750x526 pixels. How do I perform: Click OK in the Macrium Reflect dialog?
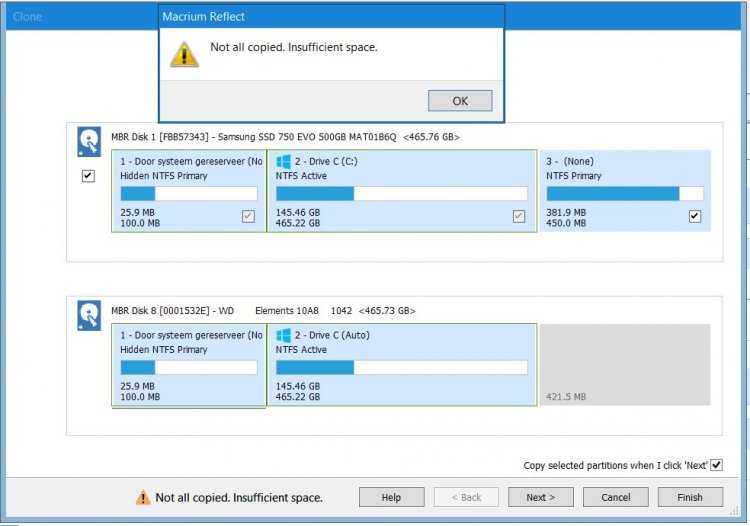coord(460,101)
